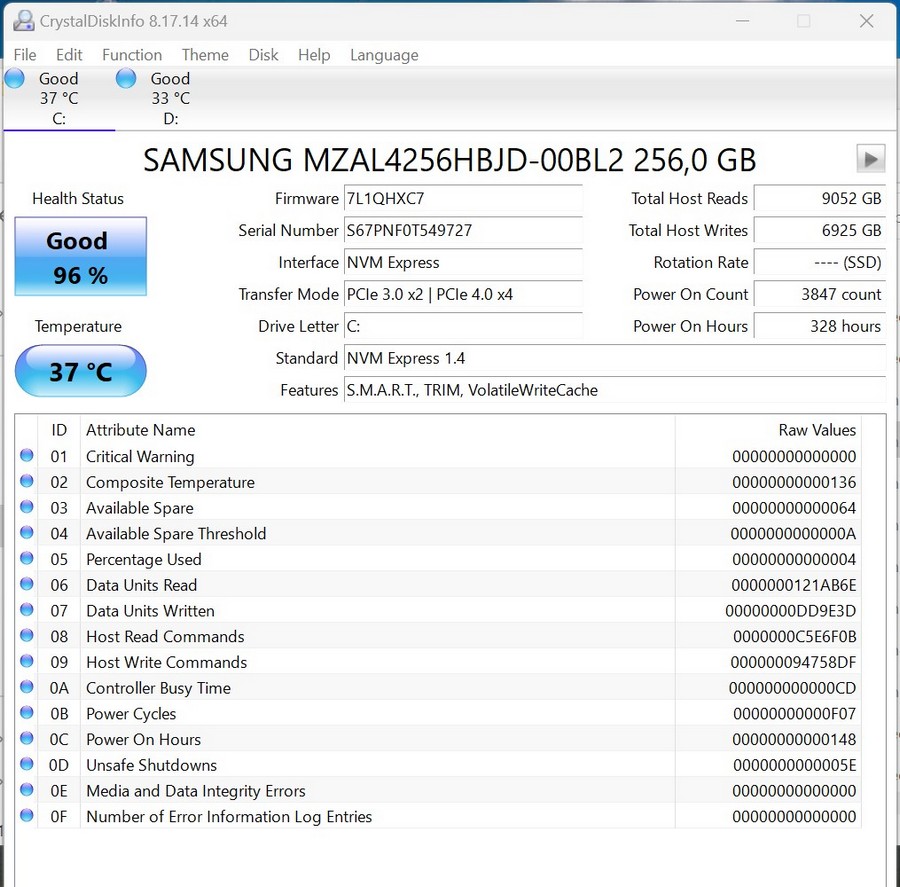The width and height of the screenshot is (900, 887).
Task: Click status dot for Host Write Commands row
Action: coord(26,661)
